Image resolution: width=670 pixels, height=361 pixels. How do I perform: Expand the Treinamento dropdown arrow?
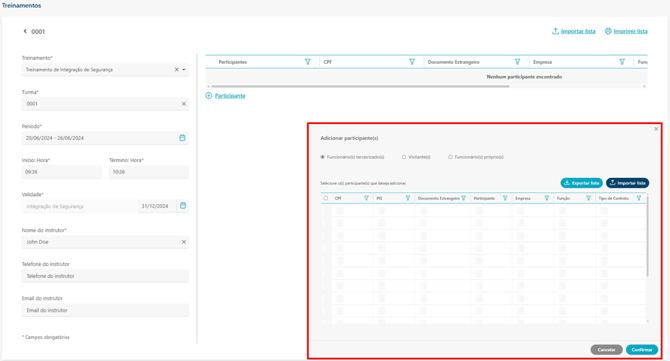(x=184, y=70)
